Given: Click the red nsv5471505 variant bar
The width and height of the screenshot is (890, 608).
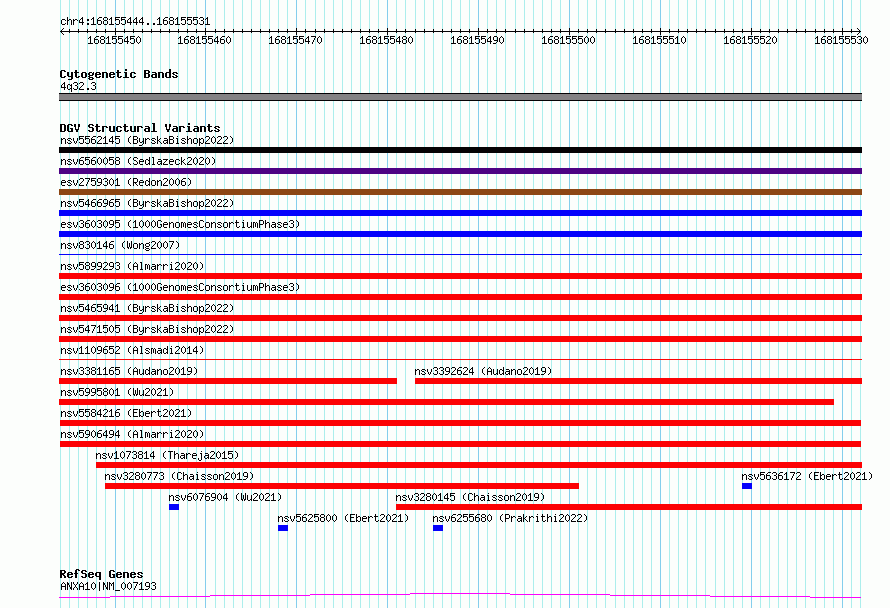Looking at the screenshot, I should click(x=460, y=339).
